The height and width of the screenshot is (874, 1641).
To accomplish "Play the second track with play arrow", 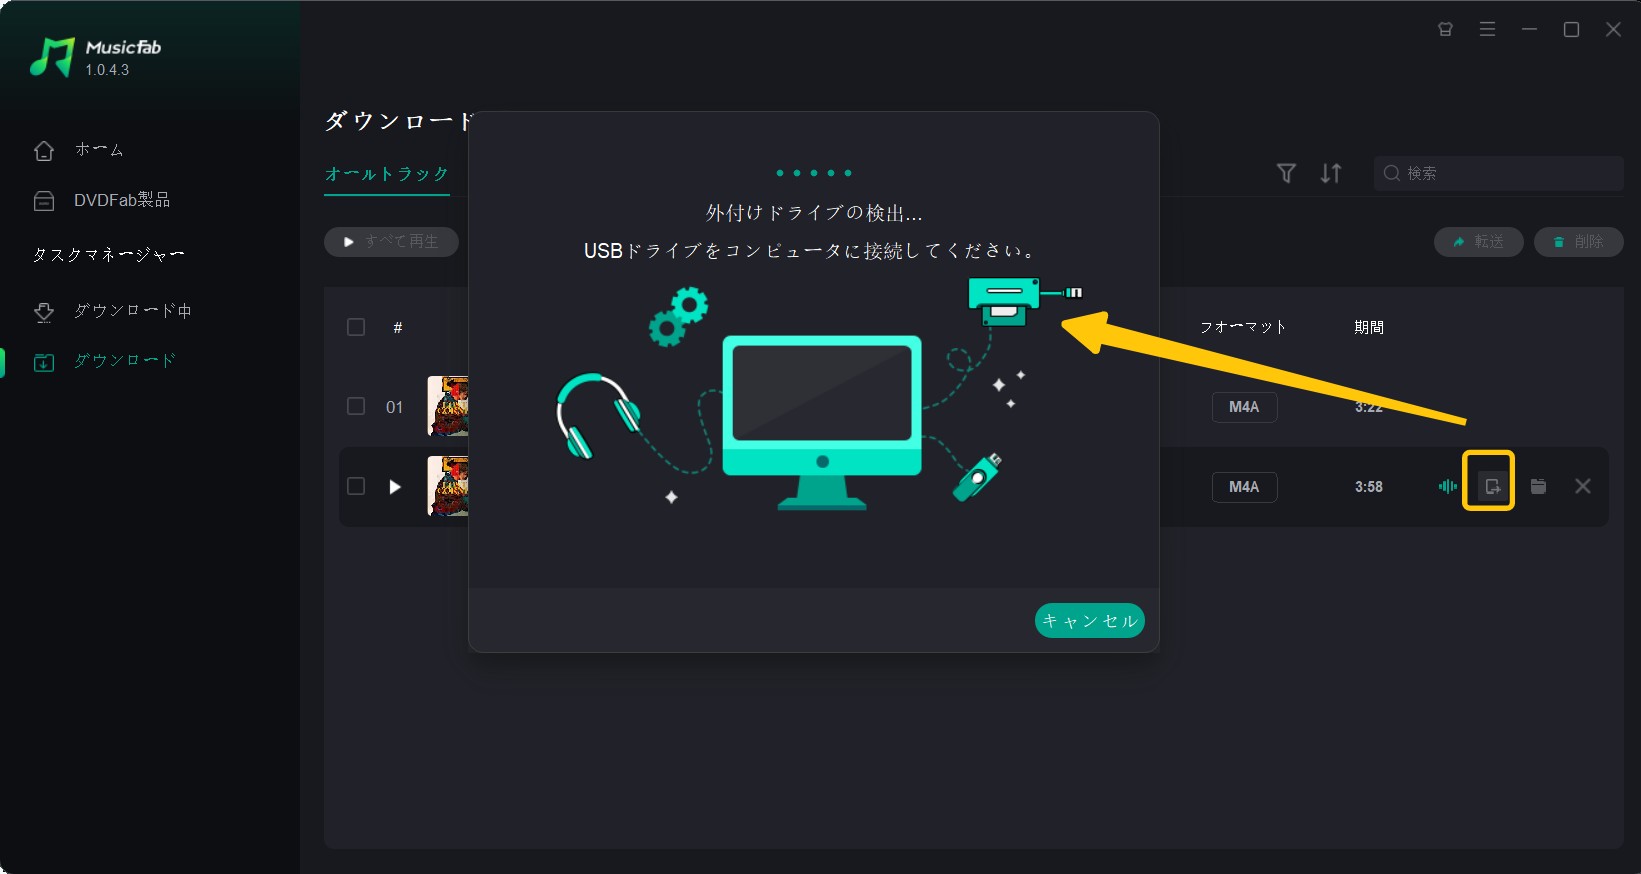I will pyautogui.click(x=395, y=487).
